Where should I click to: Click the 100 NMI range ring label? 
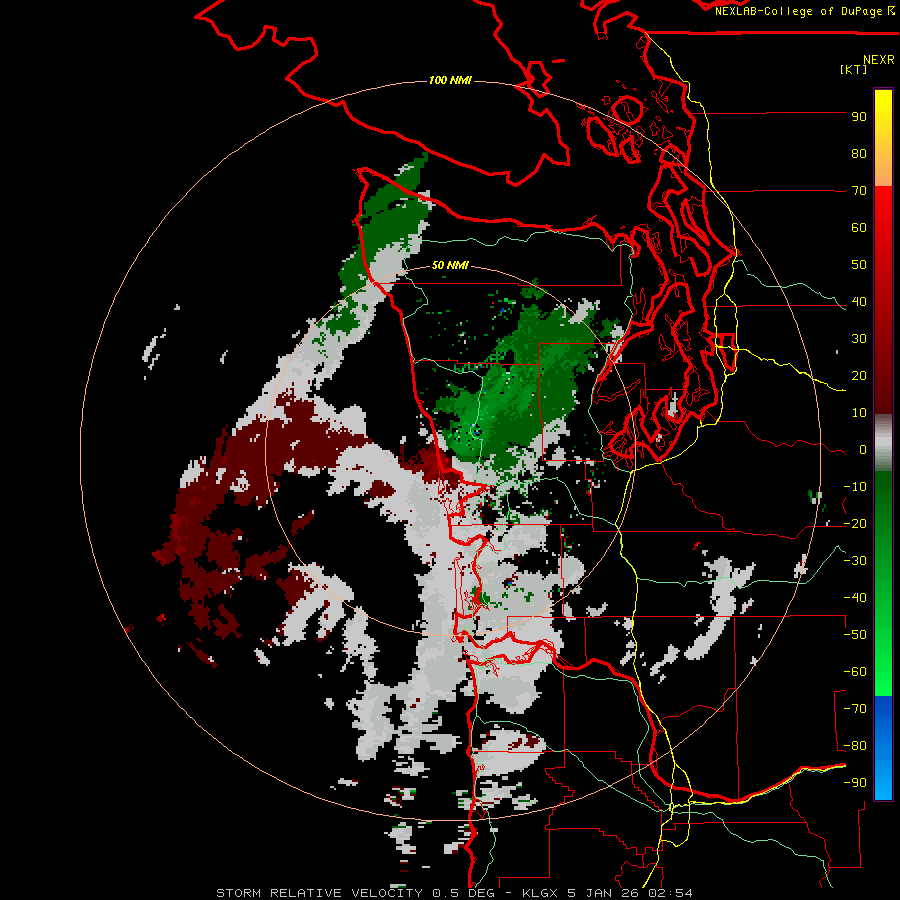point(450,80)
